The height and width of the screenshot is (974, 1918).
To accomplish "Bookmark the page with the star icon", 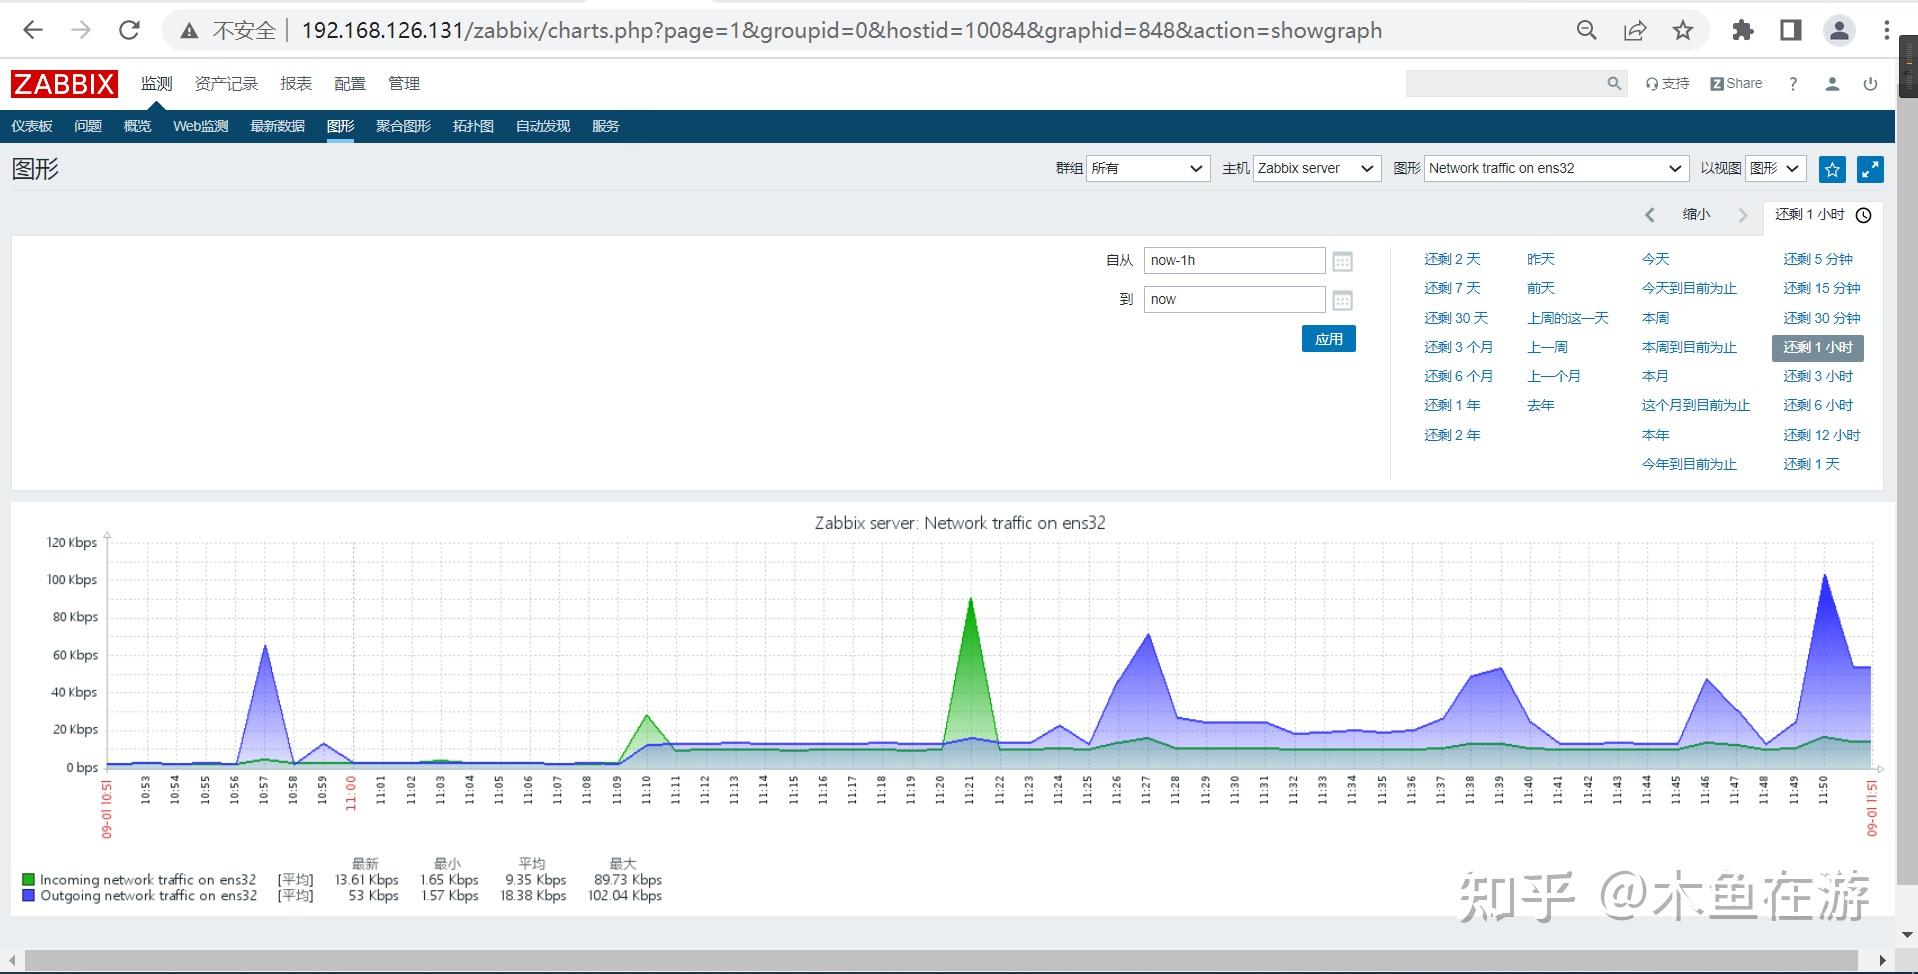I will (x=1683, y=30).
